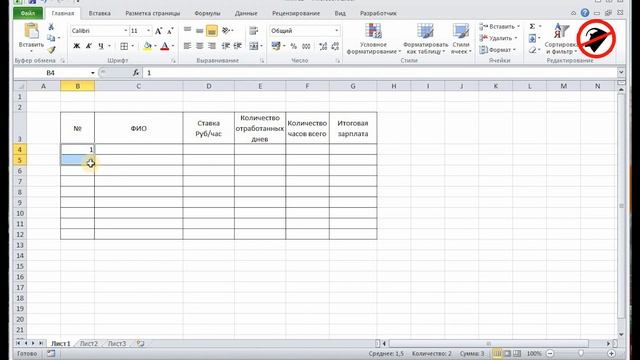
Task: Toggle Top Align vertical alignment
Action: pyautogui.click(x=187, y=31)
